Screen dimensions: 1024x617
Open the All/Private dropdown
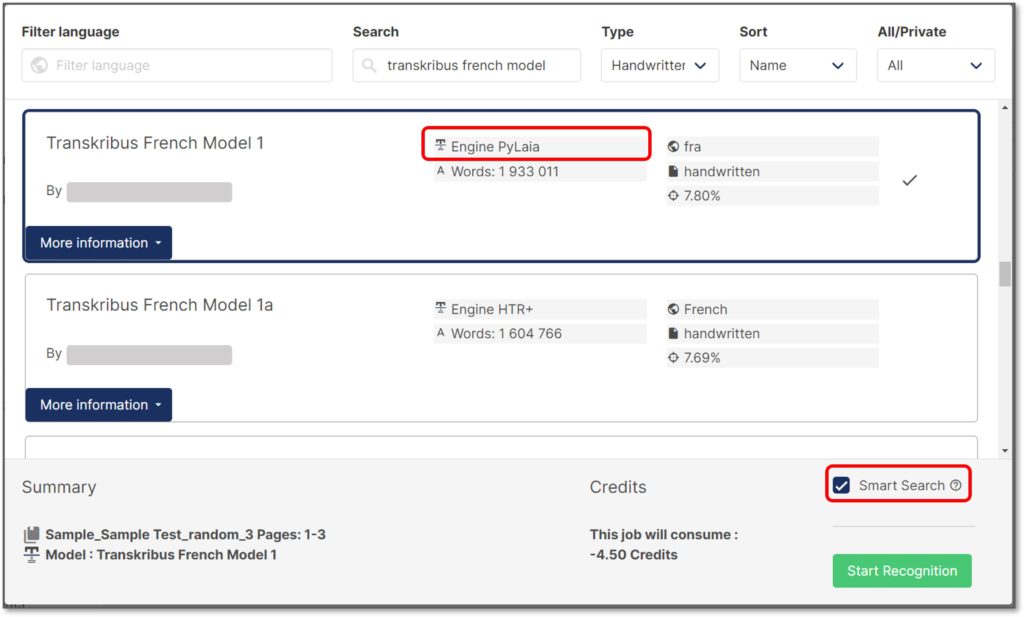pyautogui.click(x=936, y=65)
